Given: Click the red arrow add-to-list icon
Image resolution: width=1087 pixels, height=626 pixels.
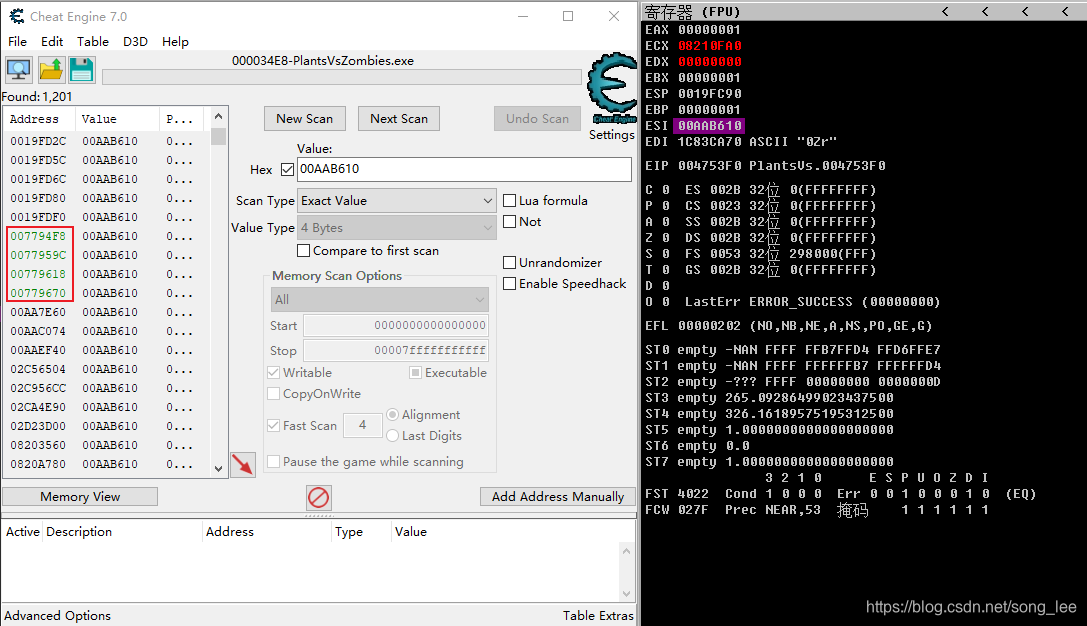Looking at the screenshot, I should point(243,464).
